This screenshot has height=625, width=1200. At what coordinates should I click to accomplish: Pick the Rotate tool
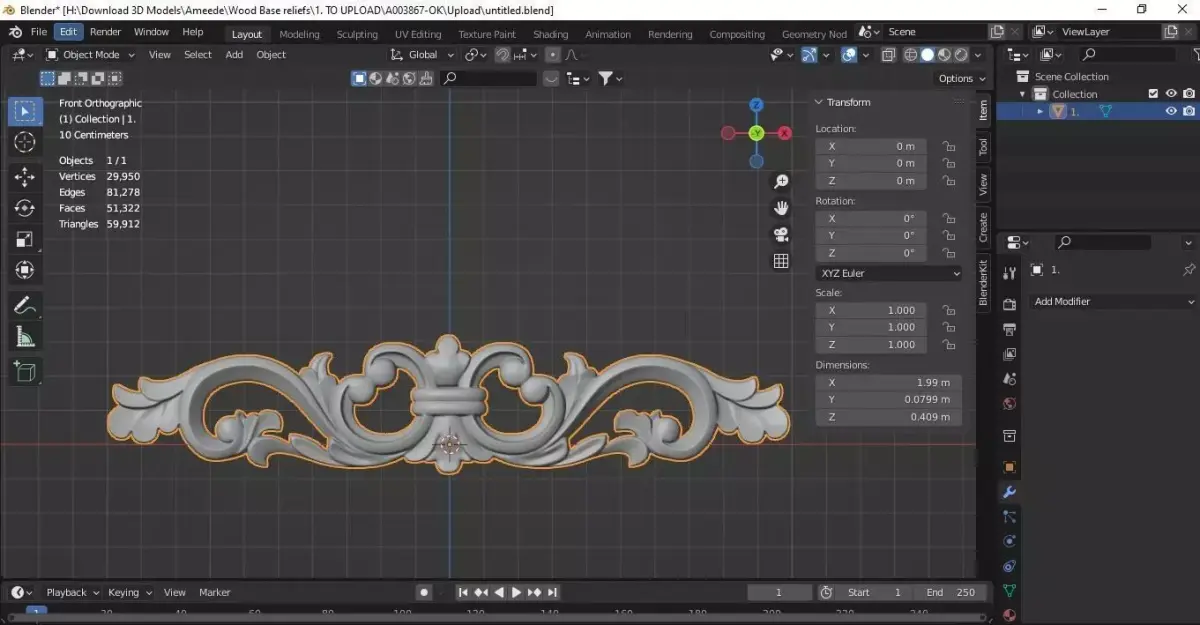pos(25,208)
